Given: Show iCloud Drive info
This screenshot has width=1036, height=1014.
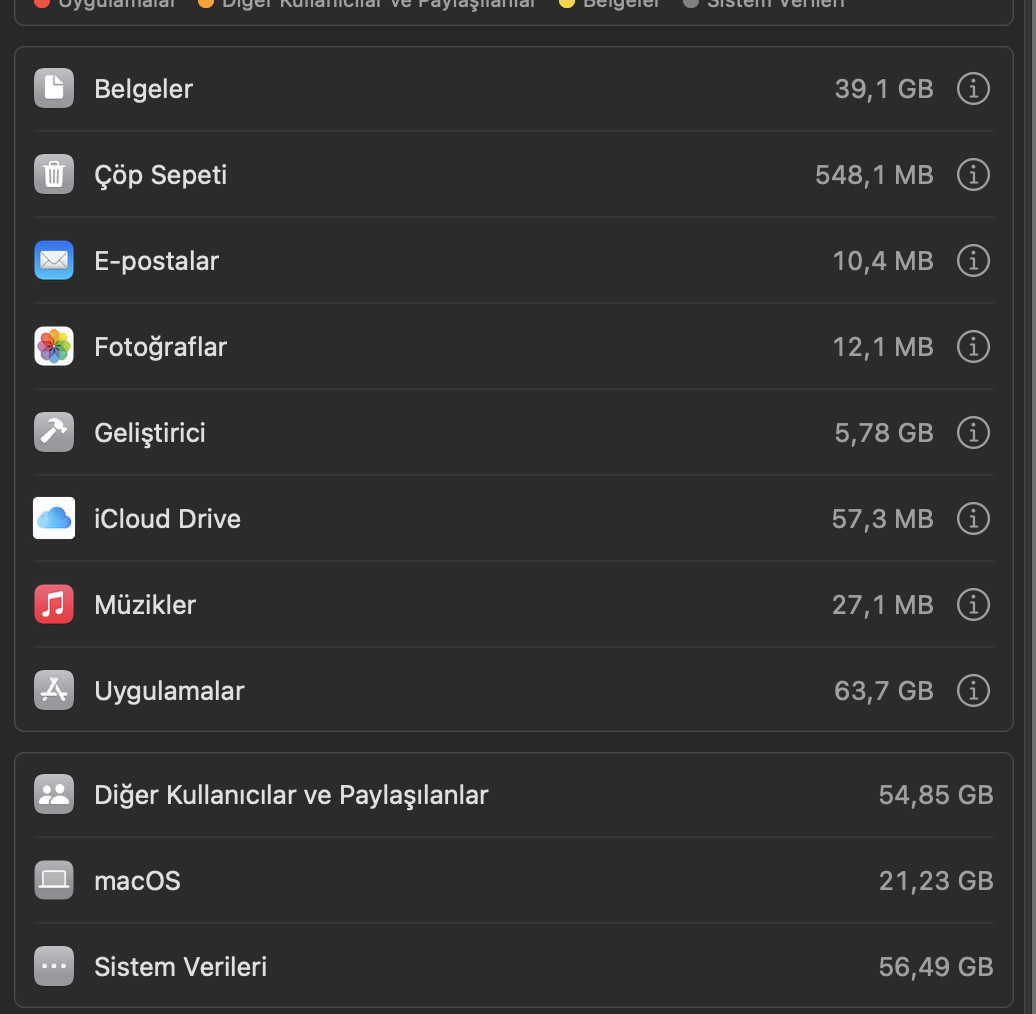Looking at the screenshot, I should tap(973, 519).
